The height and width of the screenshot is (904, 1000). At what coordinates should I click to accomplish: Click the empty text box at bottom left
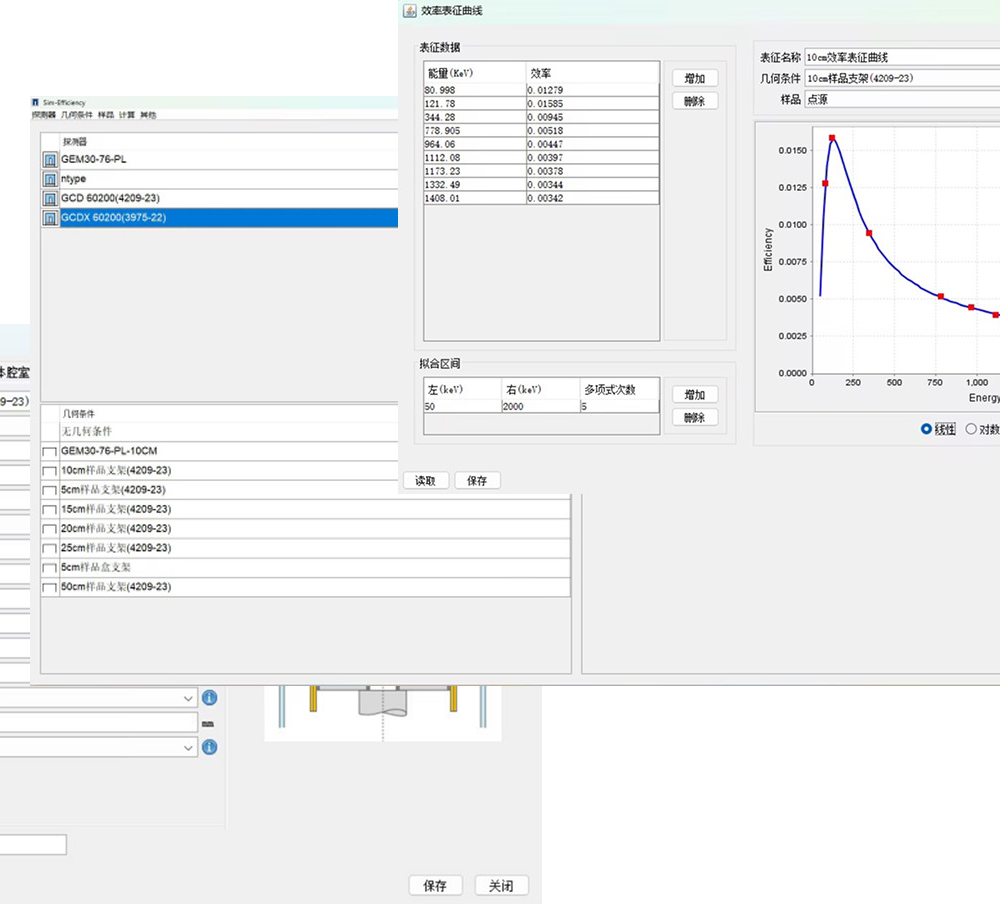pos(33,845)
